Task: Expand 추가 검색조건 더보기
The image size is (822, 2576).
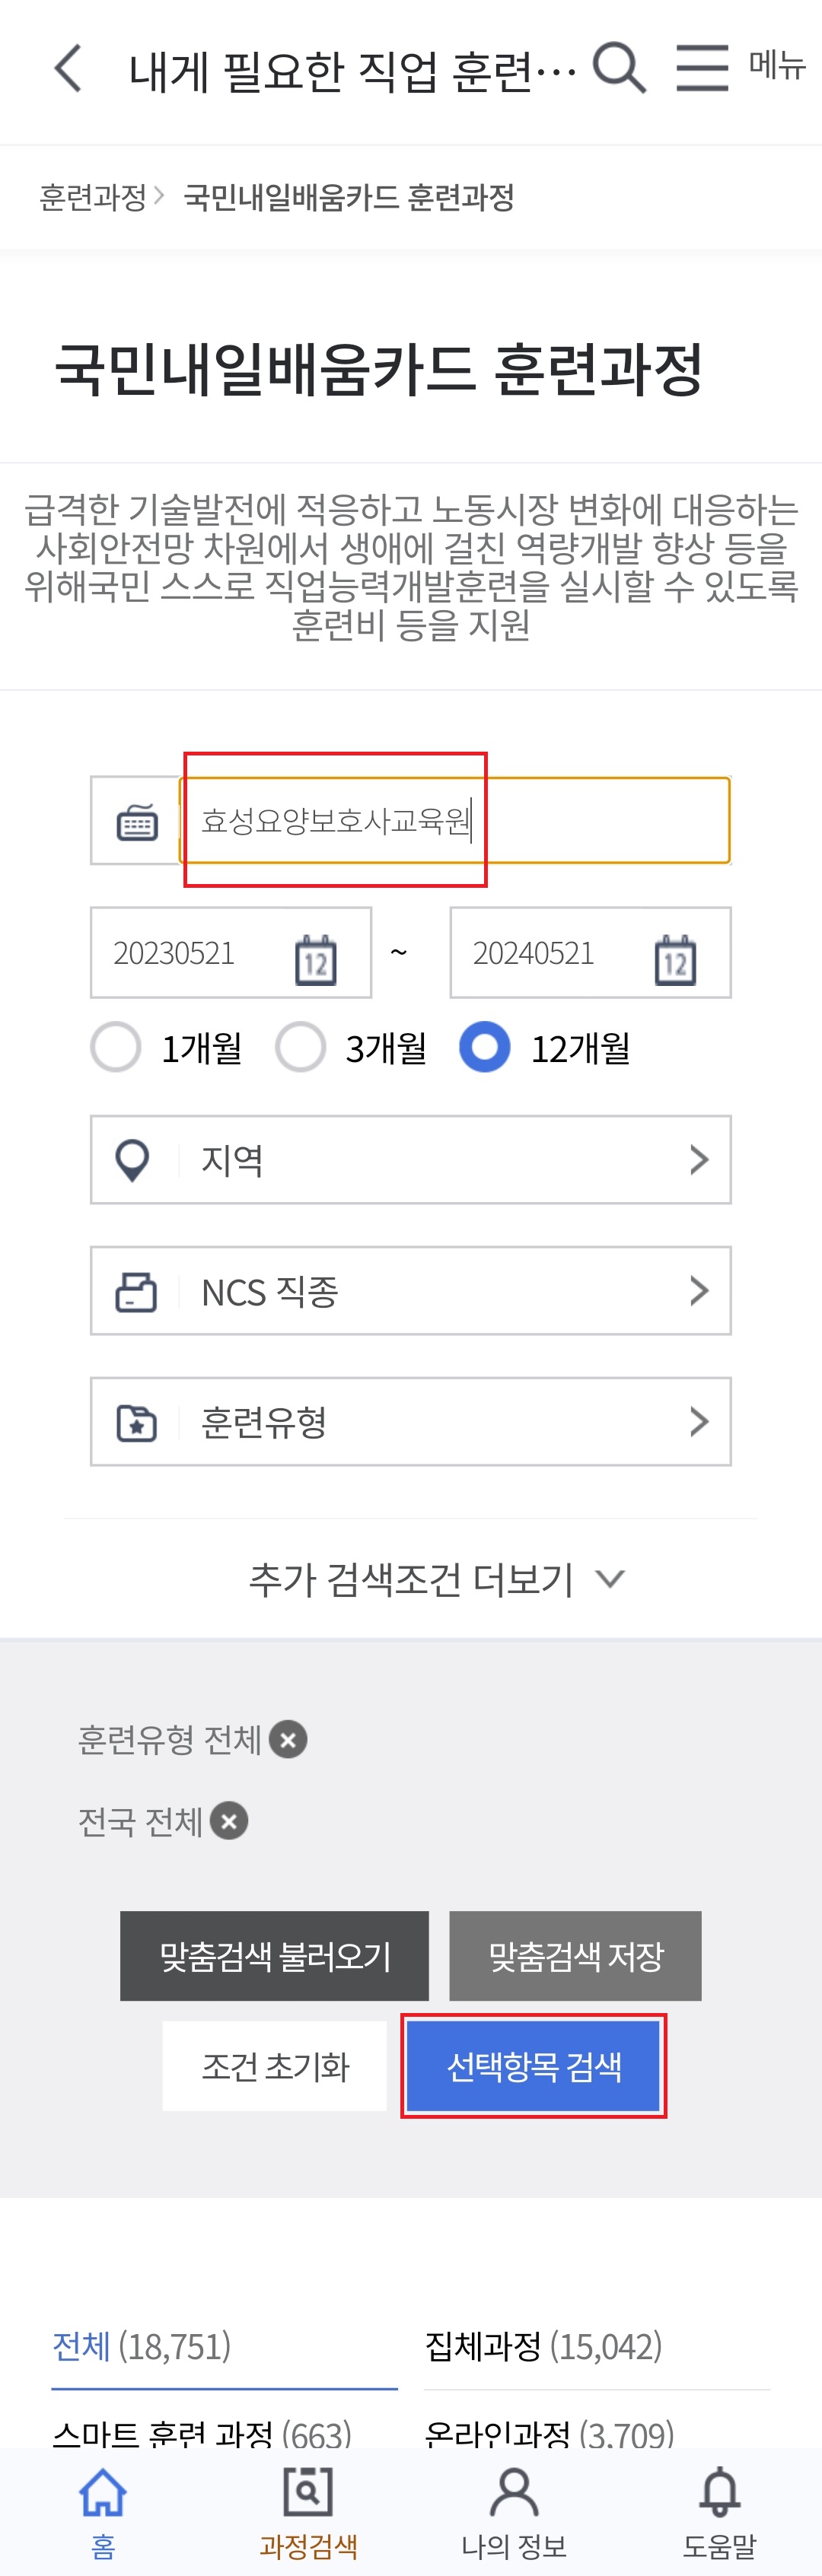Action: pos(436,1579)
